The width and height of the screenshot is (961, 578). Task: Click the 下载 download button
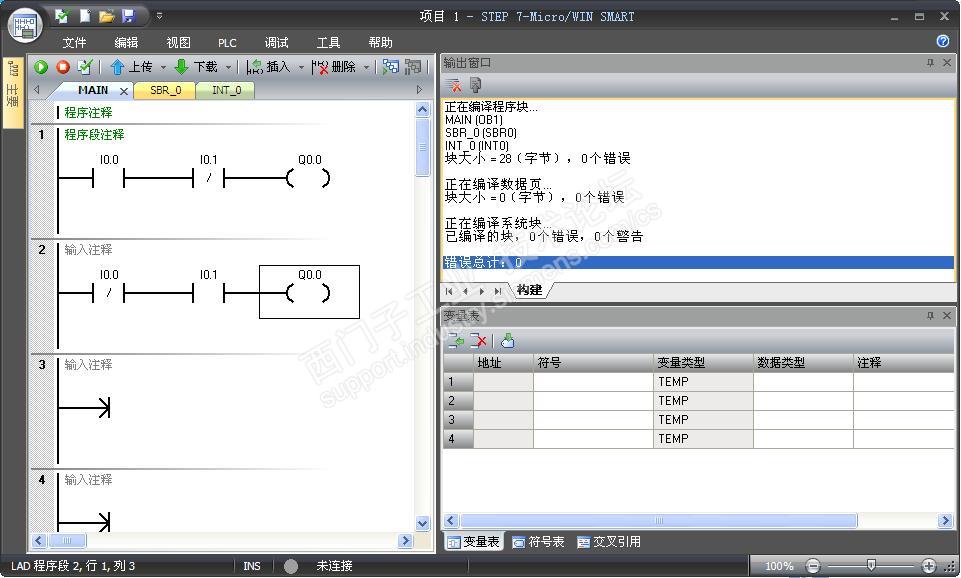pyautogui.click(x=196, y=67)
